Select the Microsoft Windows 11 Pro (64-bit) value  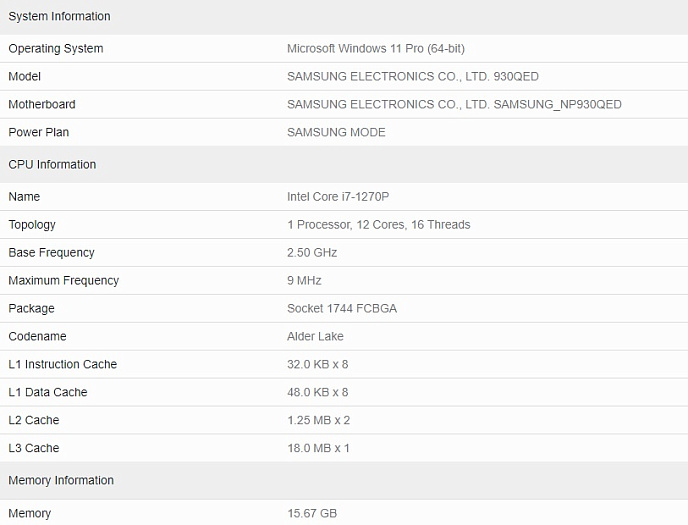point(376,48)
